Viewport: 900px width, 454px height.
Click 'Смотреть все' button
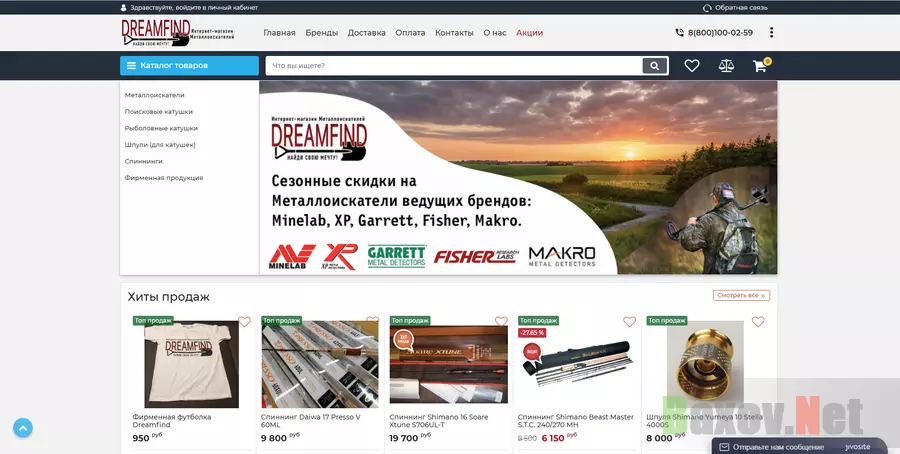coord(742,296)
